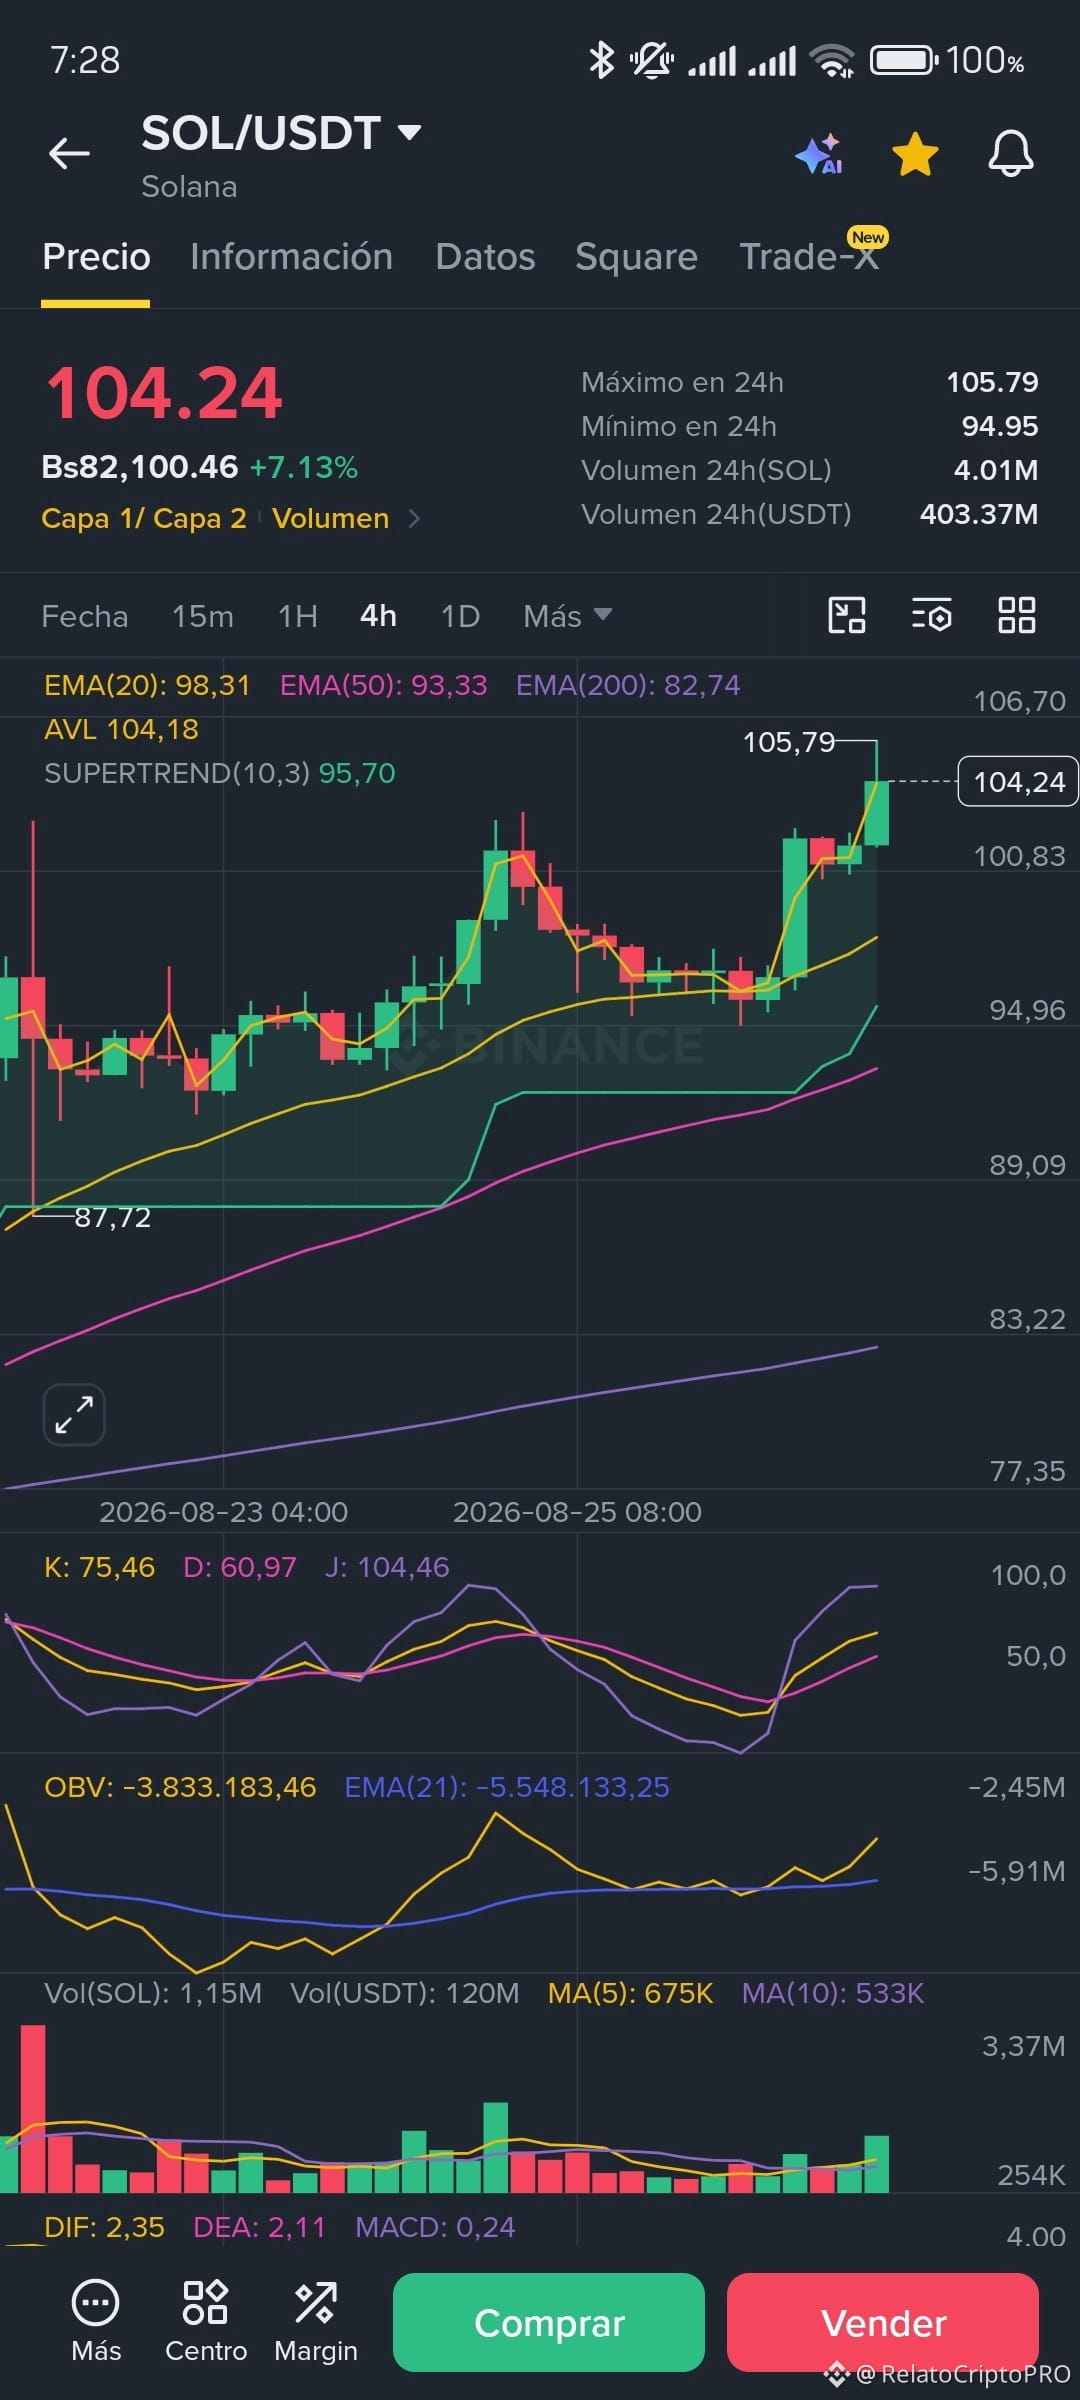Tap the J: 104,46 KDJ value
The image size is (1080, 2400).
[387, 1567]
